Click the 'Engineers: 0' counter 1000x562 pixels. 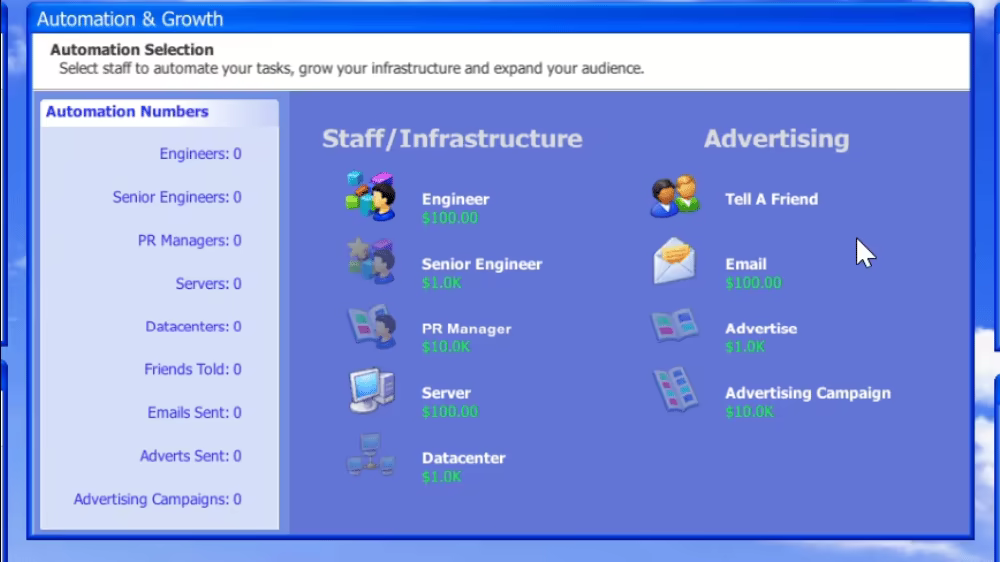(x=200, y=154)
